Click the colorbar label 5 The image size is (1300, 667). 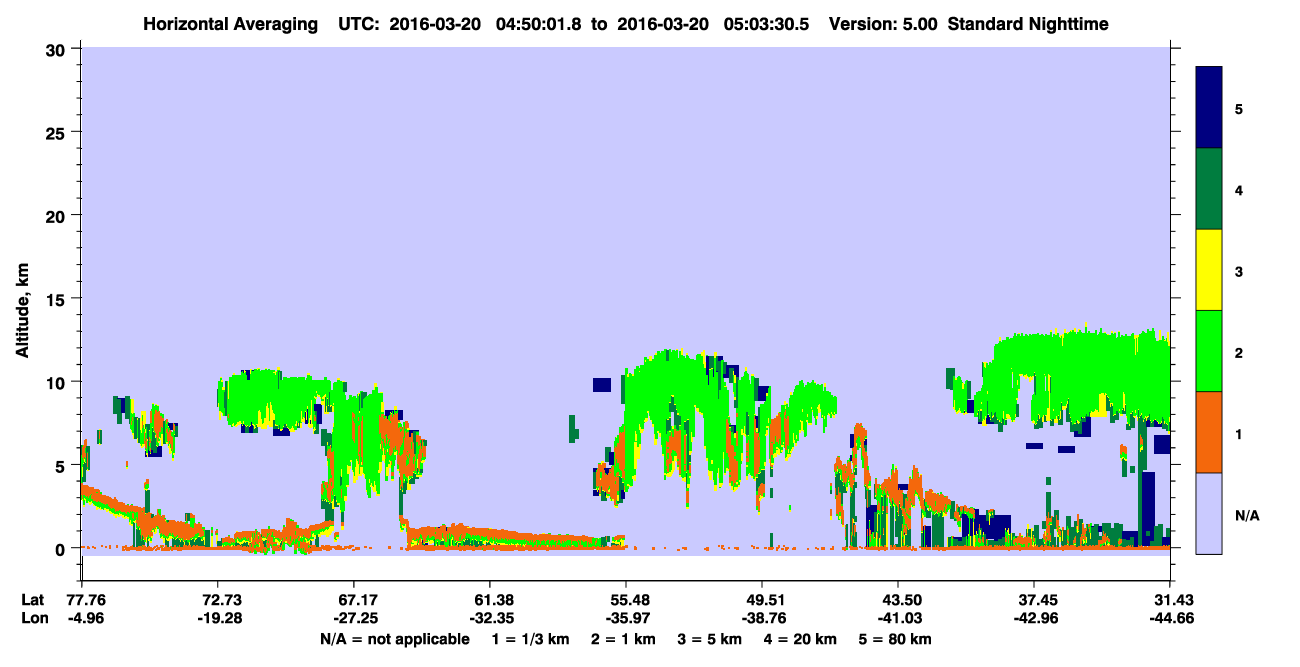tap(1238, 108)
